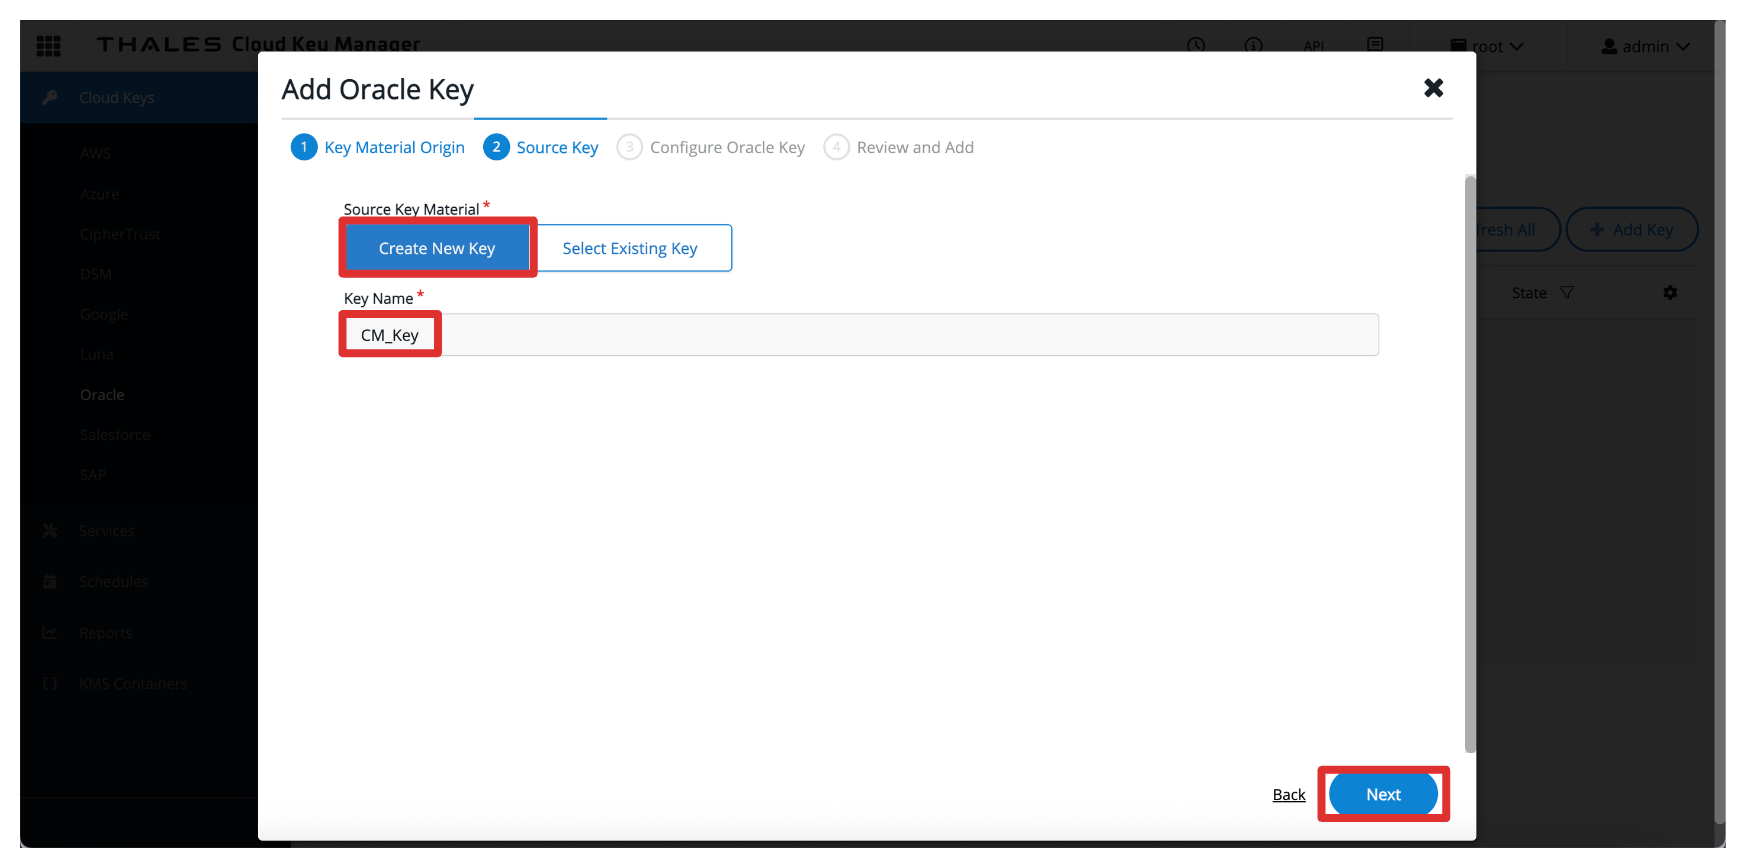
Task: Click the Schedules calendar icon in sidebar
Action: (x=50, y=582)
